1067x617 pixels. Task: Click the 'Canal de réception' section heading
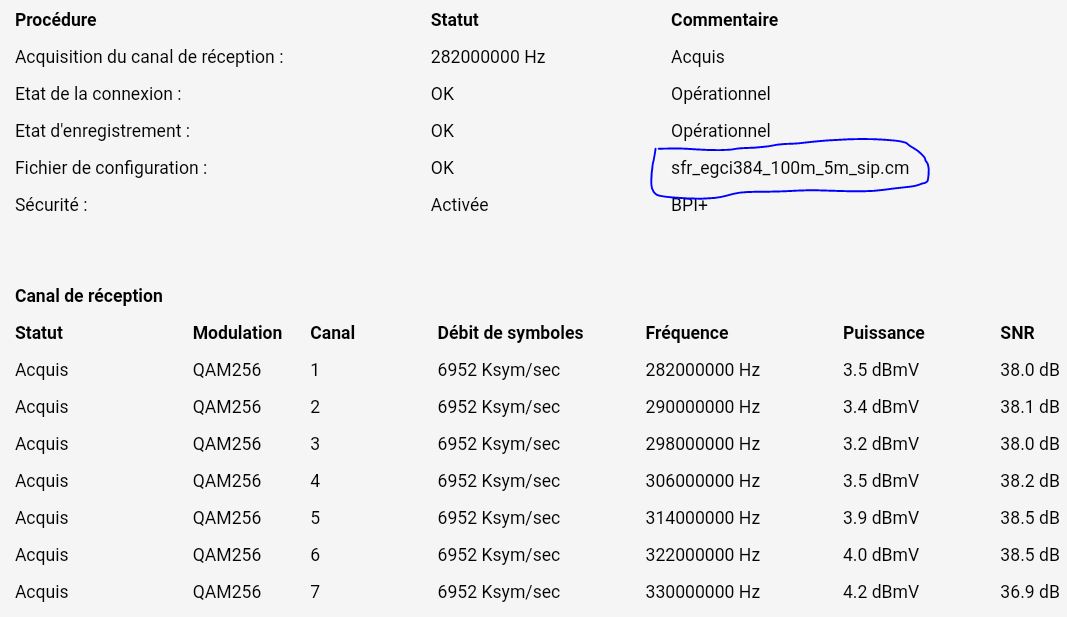point(89,296)
